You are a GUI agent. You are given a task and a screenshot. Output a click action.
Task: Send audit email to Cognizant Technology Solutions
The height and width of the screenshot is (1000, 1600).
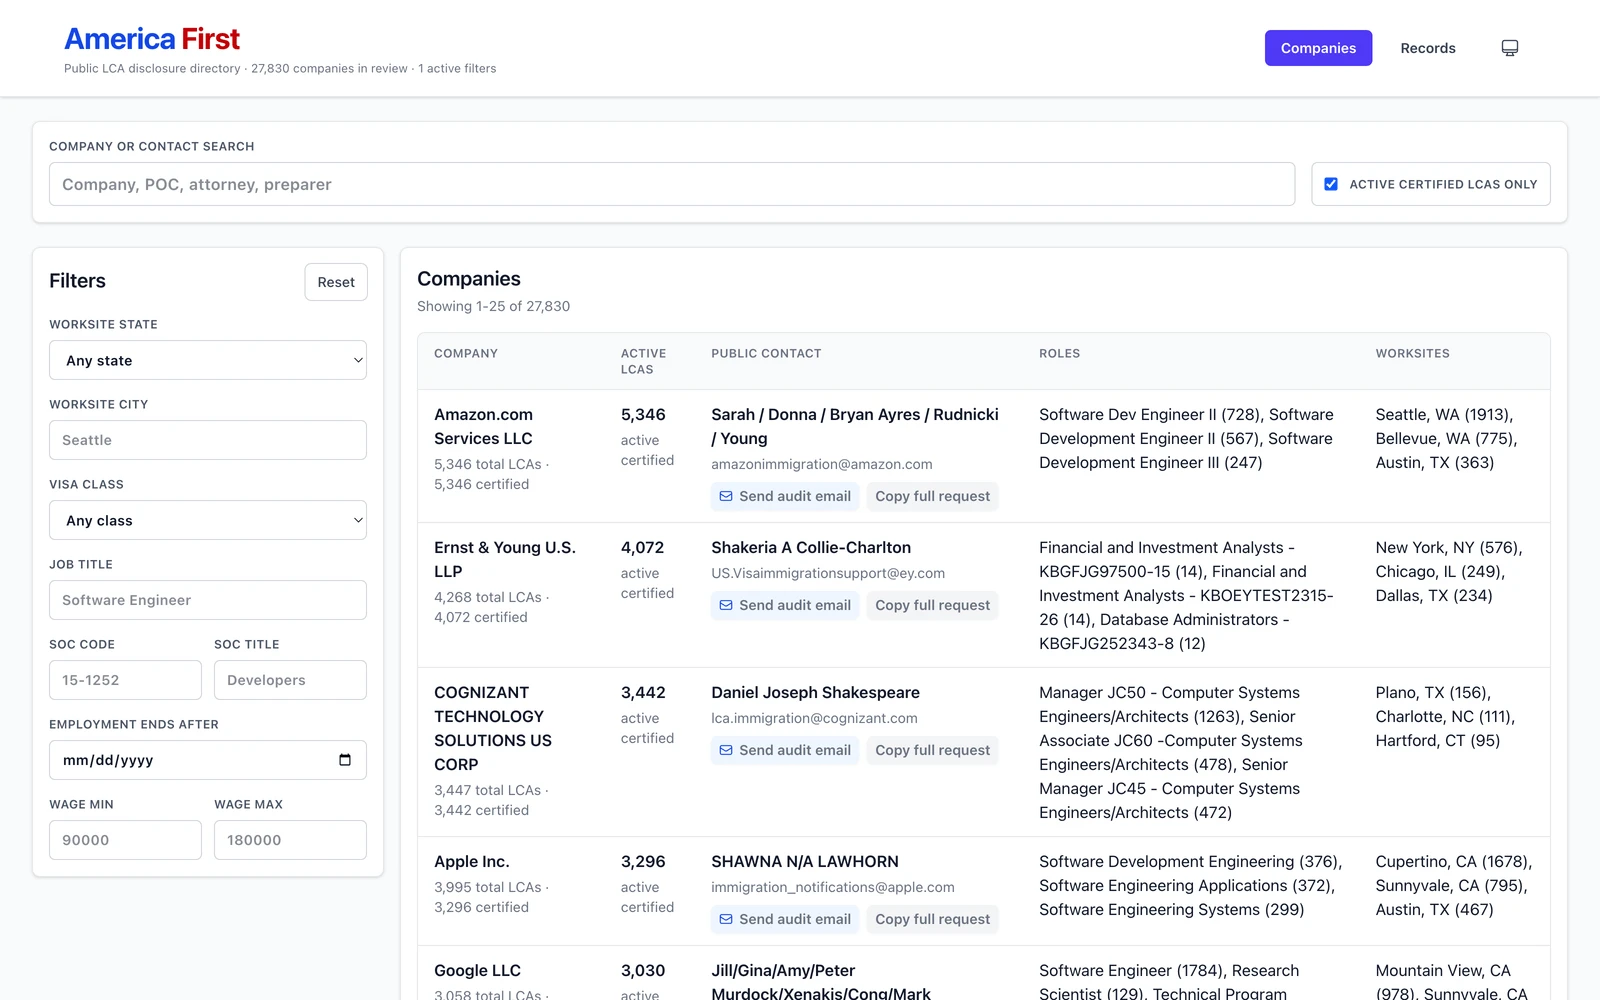(x=785, y=750)
